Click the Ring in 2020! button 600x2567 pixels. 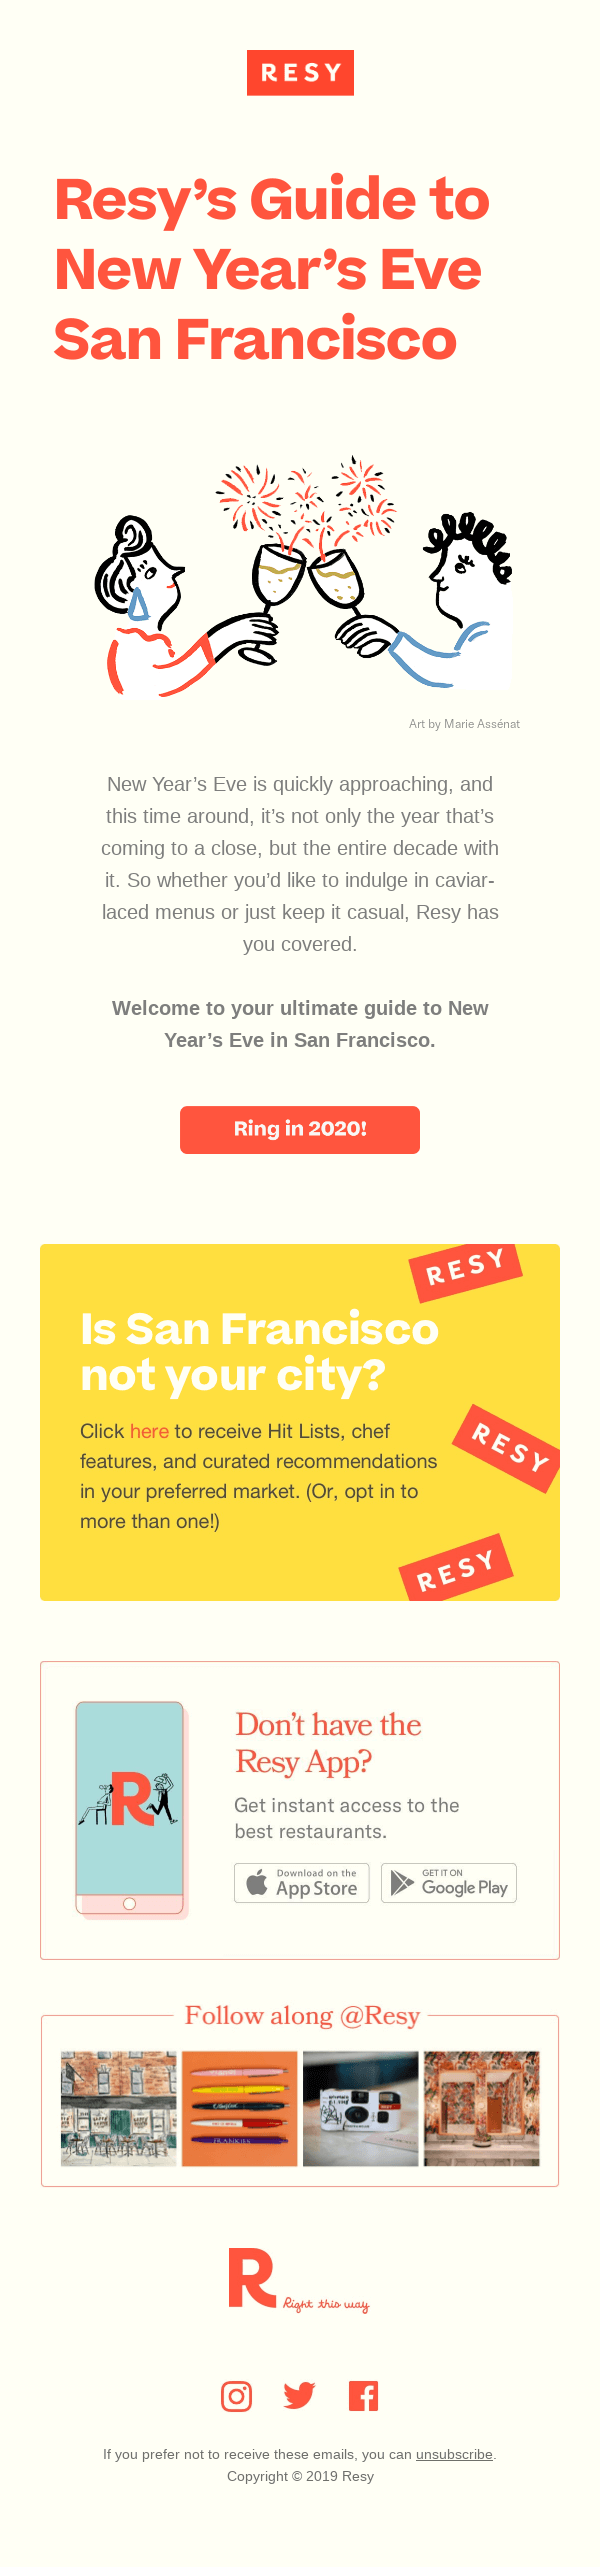[299, 1129]
